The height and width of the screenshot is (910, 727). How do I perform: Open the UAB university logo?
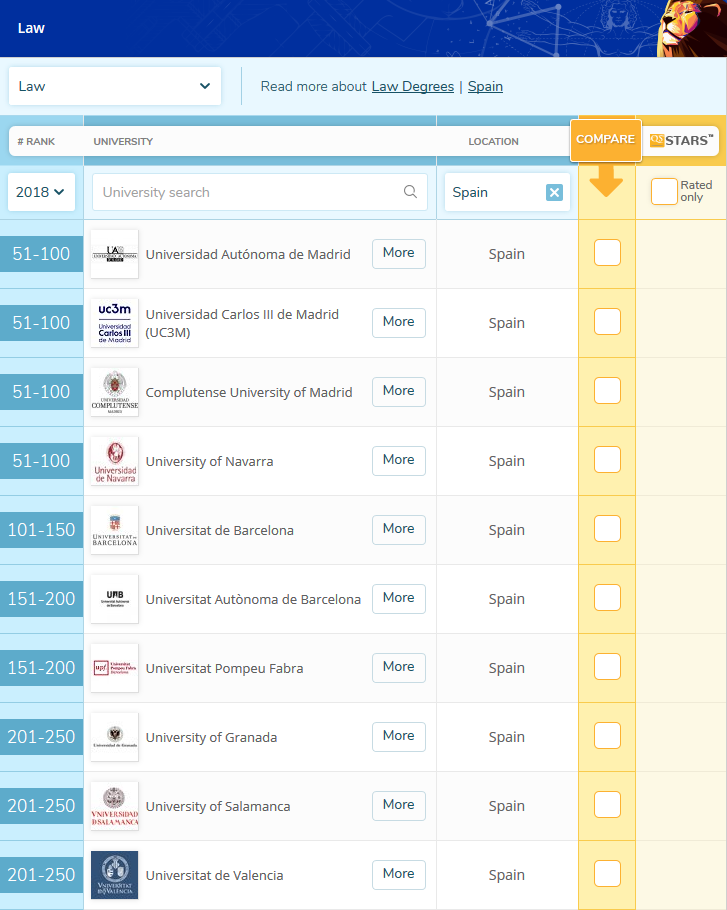point(114,599)
